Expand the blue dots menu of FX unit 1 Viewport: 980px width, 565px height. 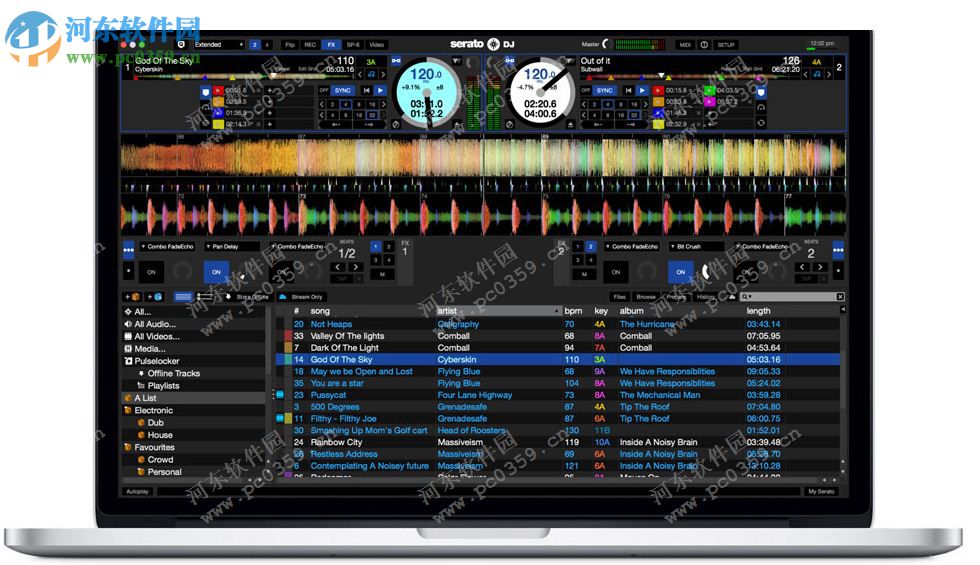click(x=129, y=250)
